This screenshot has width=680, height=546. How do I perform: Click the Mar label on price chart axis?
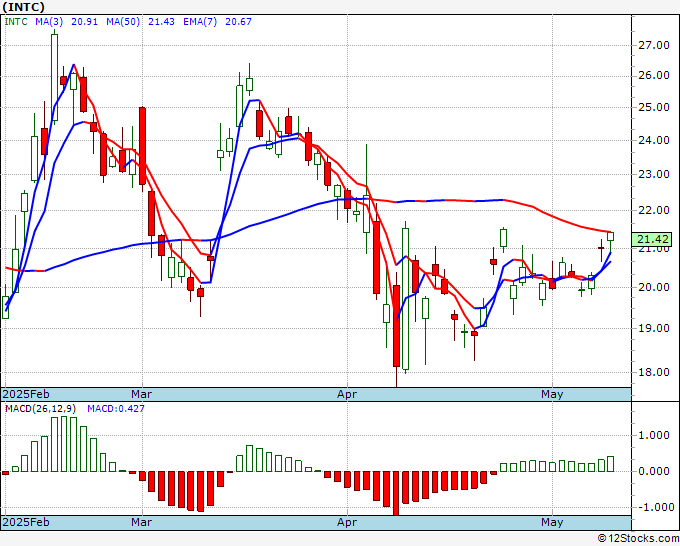pos(141,394)
